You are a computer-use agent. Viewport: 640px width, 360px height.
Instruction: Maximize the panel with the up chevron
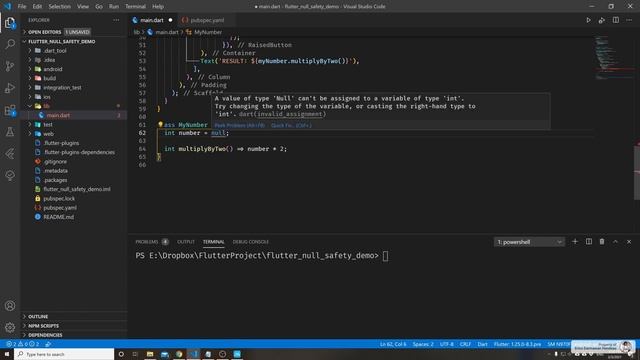coord(615,242)
